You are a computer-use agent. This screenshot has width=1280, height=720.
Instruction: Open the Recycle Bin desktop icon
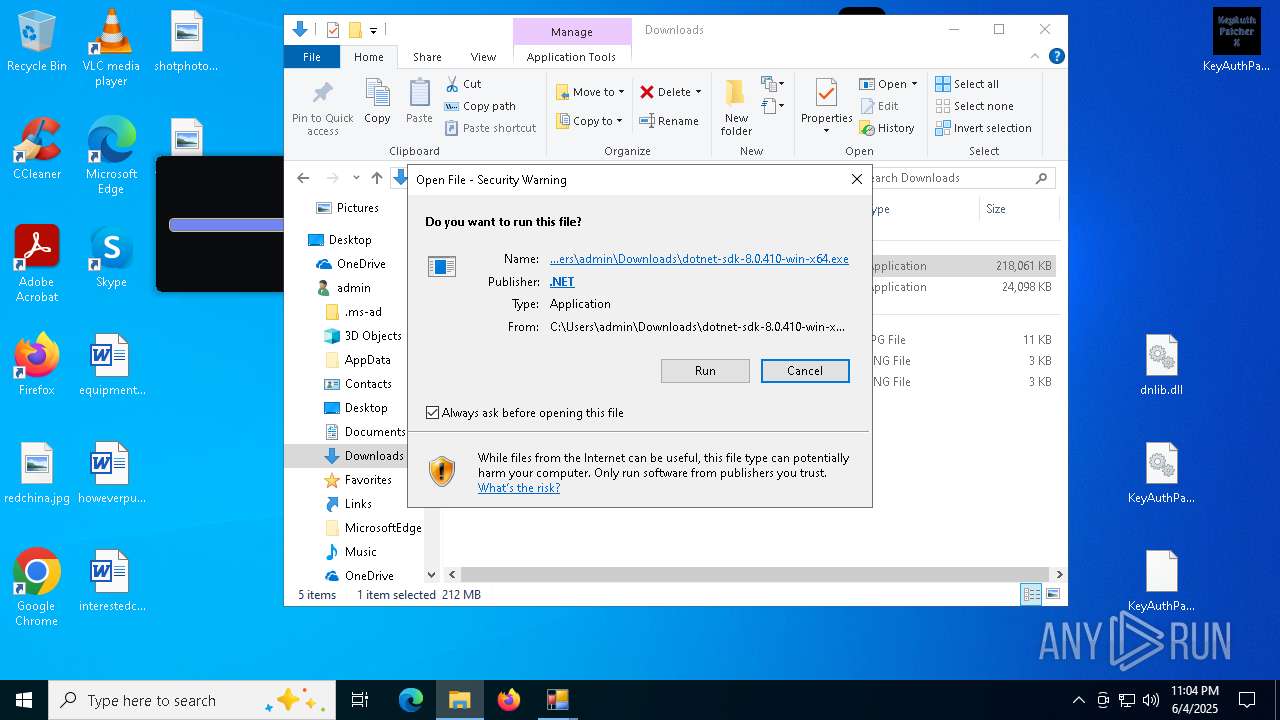(x=37, y=42)
